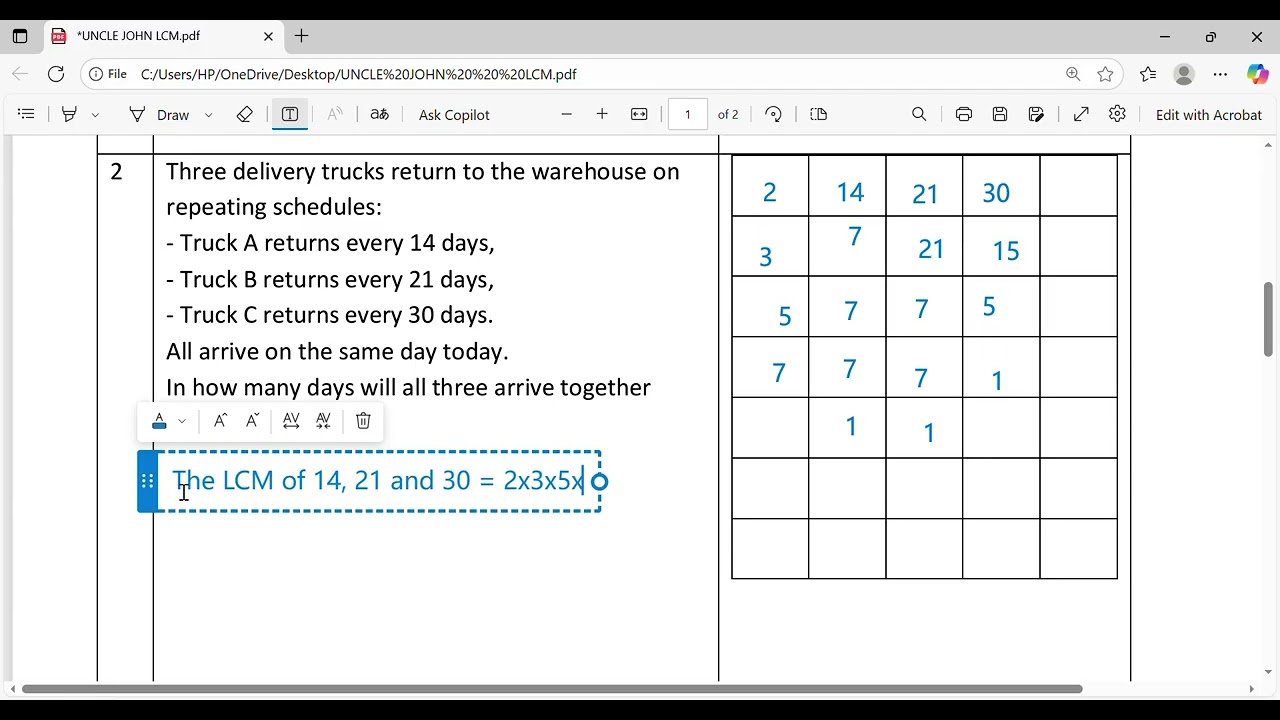The height and width of the screenshot is (720, 1280).
Task: Increase the text character spacing
Action: point(291,421)
